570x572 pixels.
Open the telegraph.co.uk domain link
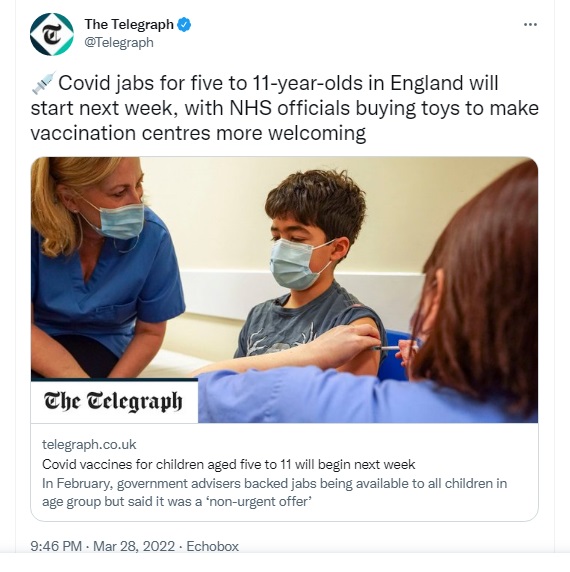tap(89, 444)
